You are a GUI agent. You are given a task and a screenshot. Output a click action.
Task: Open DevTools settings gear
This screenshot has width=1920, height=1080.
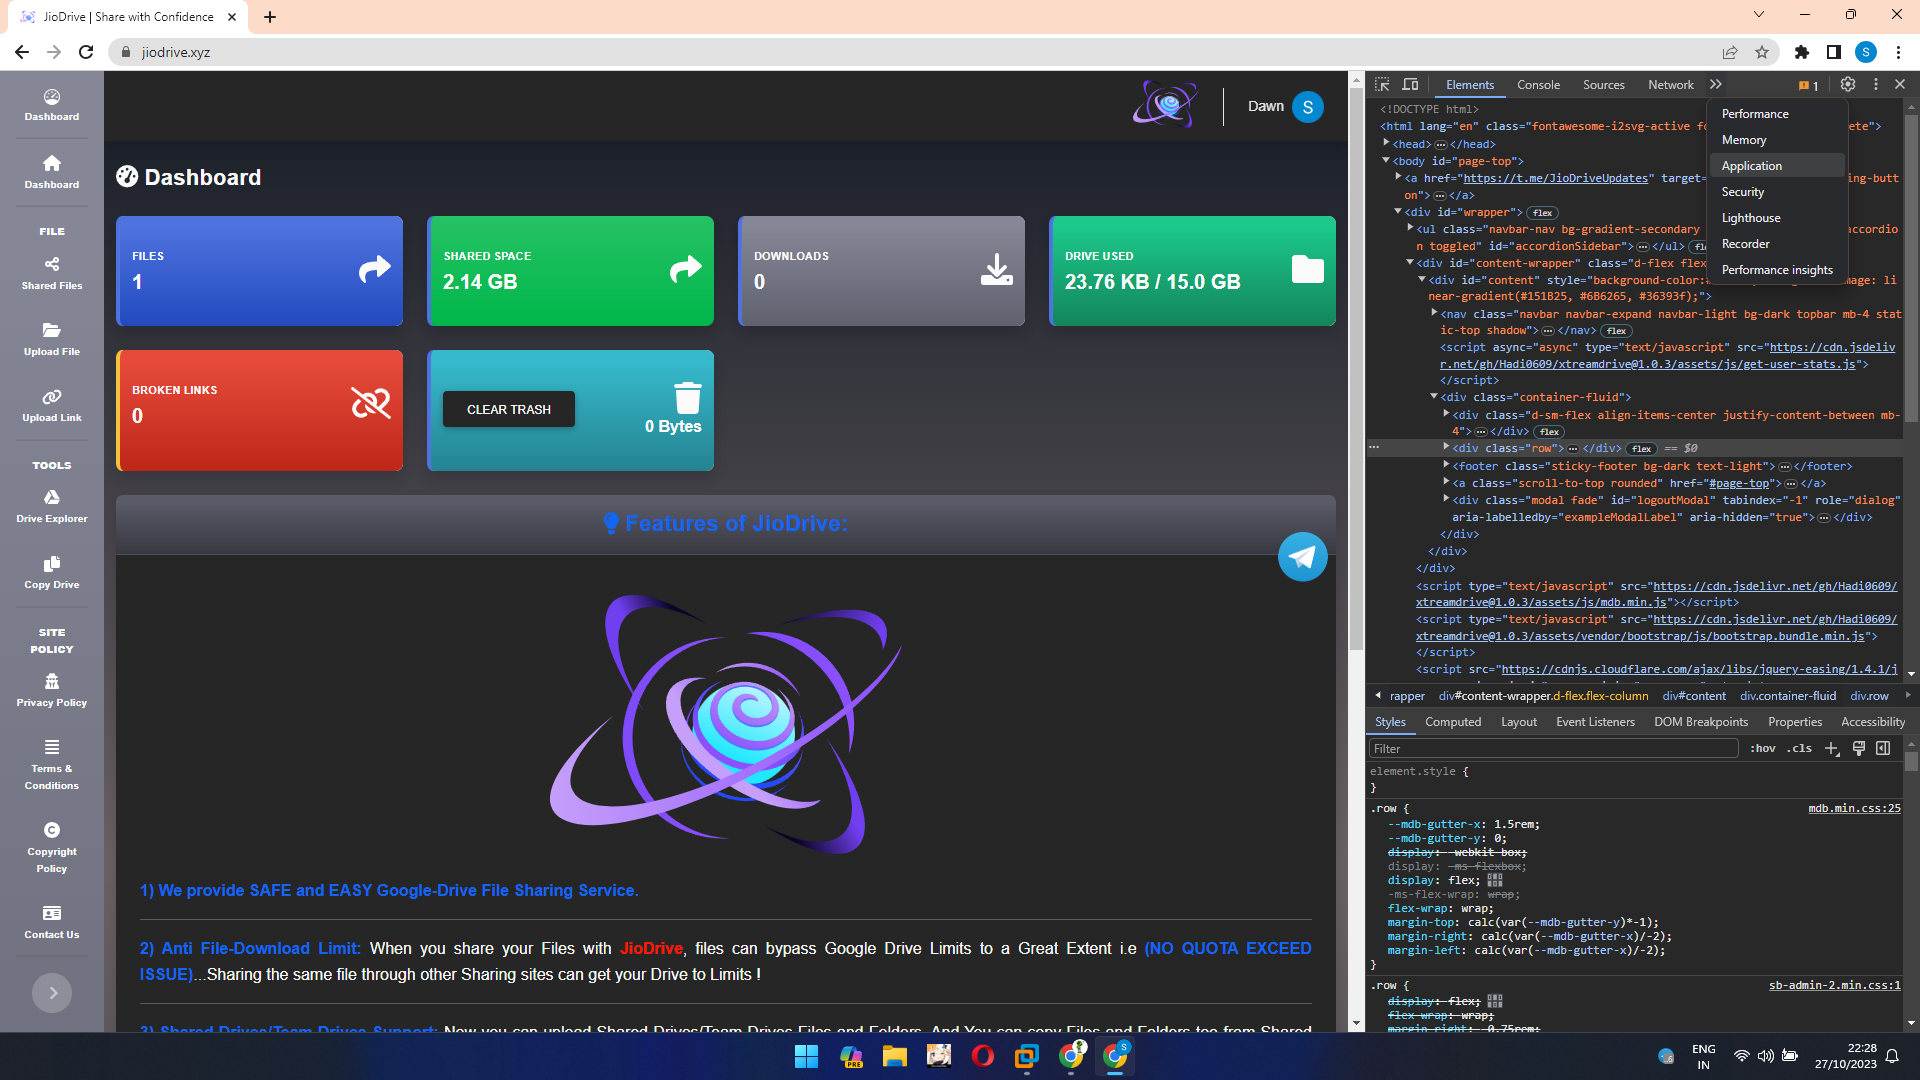pos(1848,85)
